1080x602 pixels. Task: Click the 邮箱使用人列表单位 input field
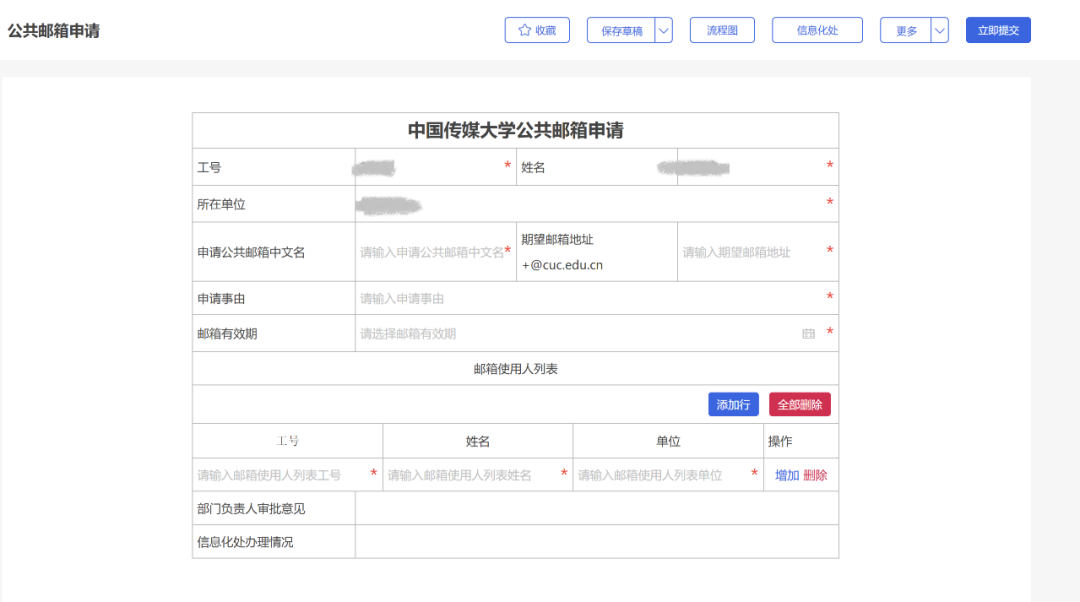point(662,475)
